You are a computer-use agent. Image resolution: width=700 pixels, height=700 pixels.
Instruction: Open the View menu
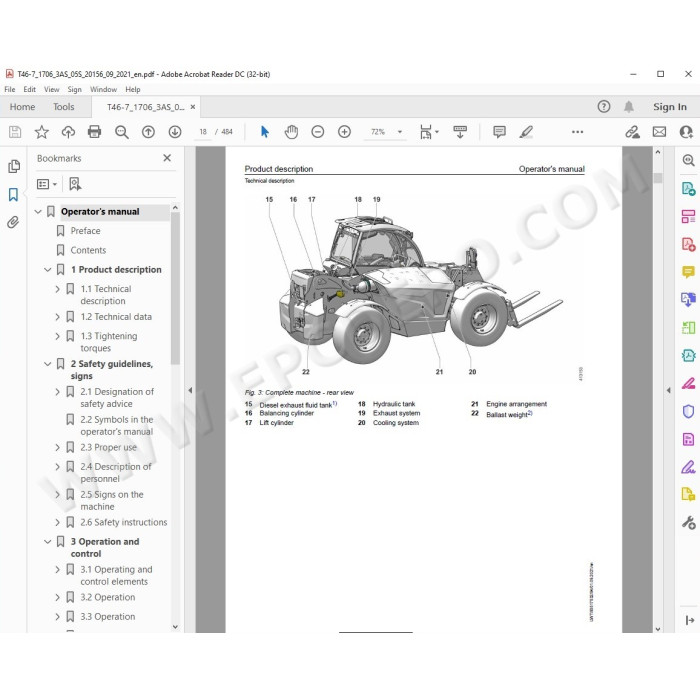pos(51,89)
